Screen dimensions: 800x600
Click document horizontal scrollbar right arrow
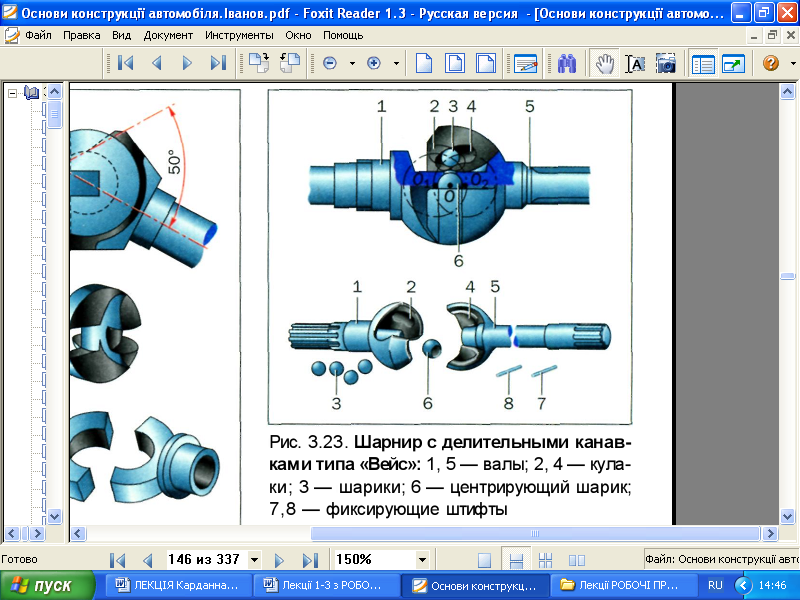click(x=770, y=534)
